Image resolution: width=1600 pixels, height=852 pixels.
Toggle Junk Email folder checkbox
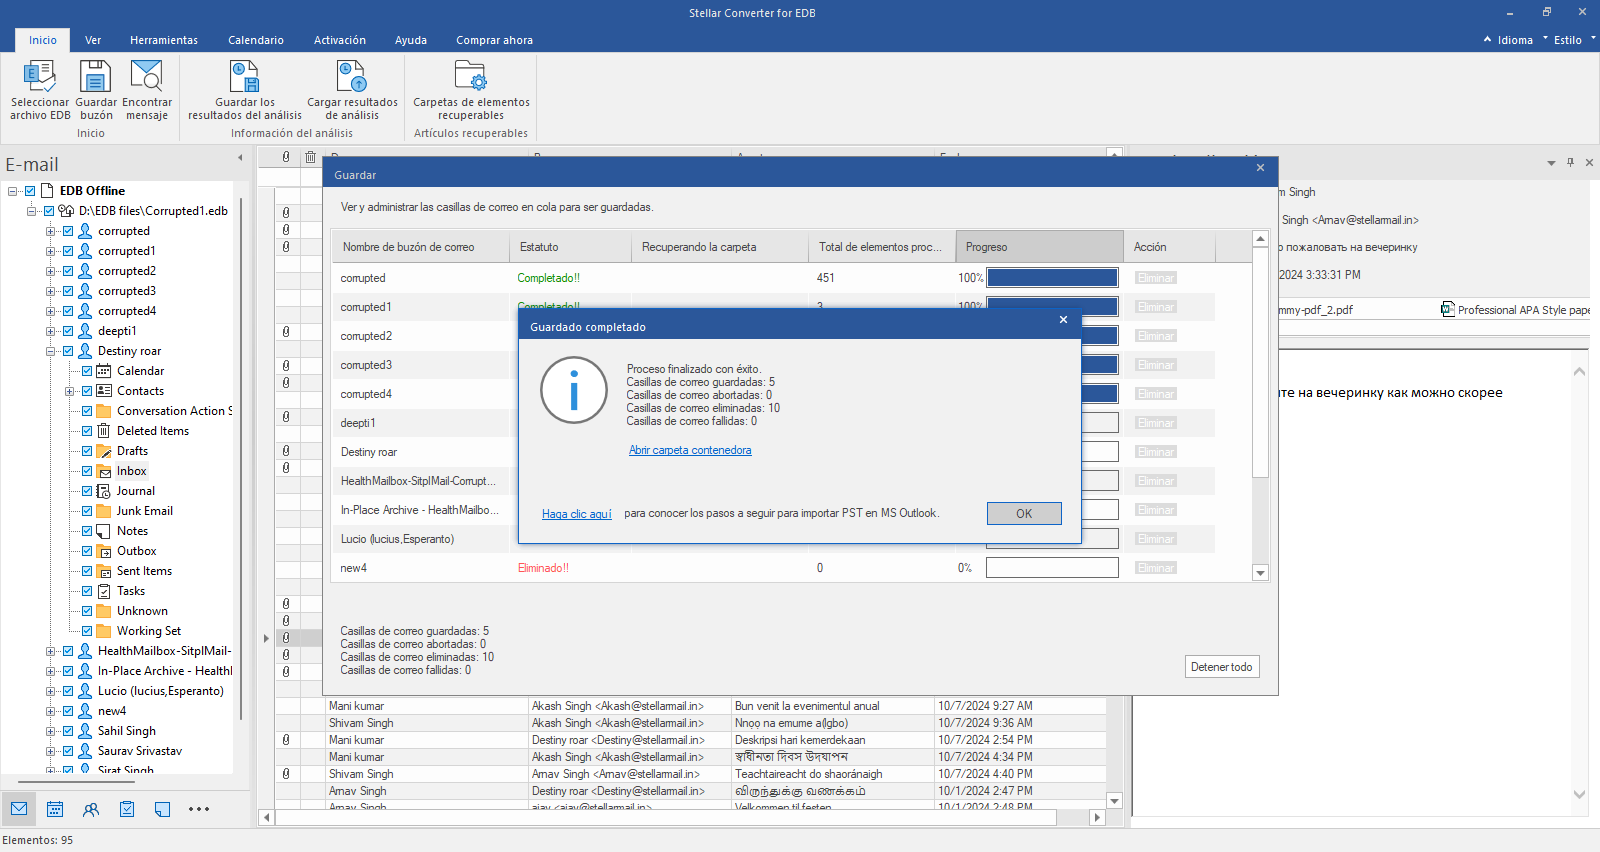coord(87,511)
